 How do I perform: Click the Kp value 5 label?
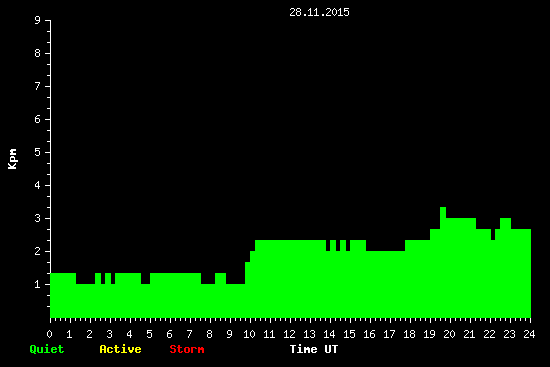click(38, 152)
